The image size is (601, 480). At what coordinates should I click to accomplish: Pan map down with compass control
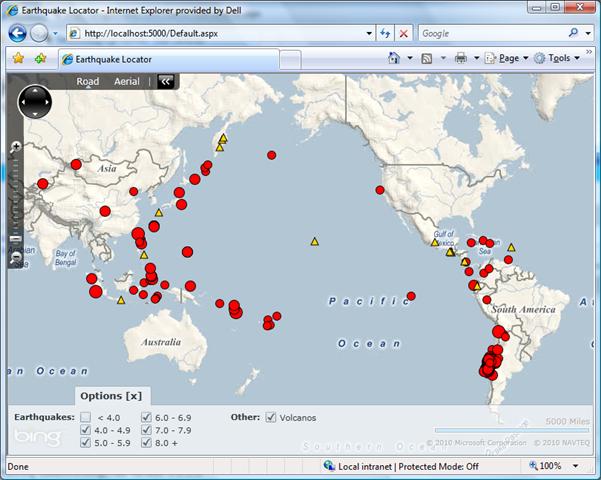click(35, 114)
